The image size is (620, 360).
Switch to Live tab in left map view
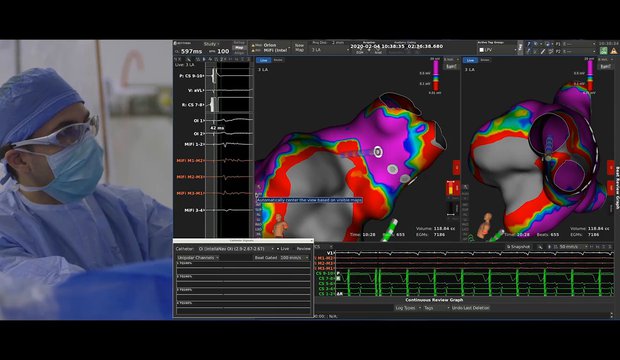(263, 60)
